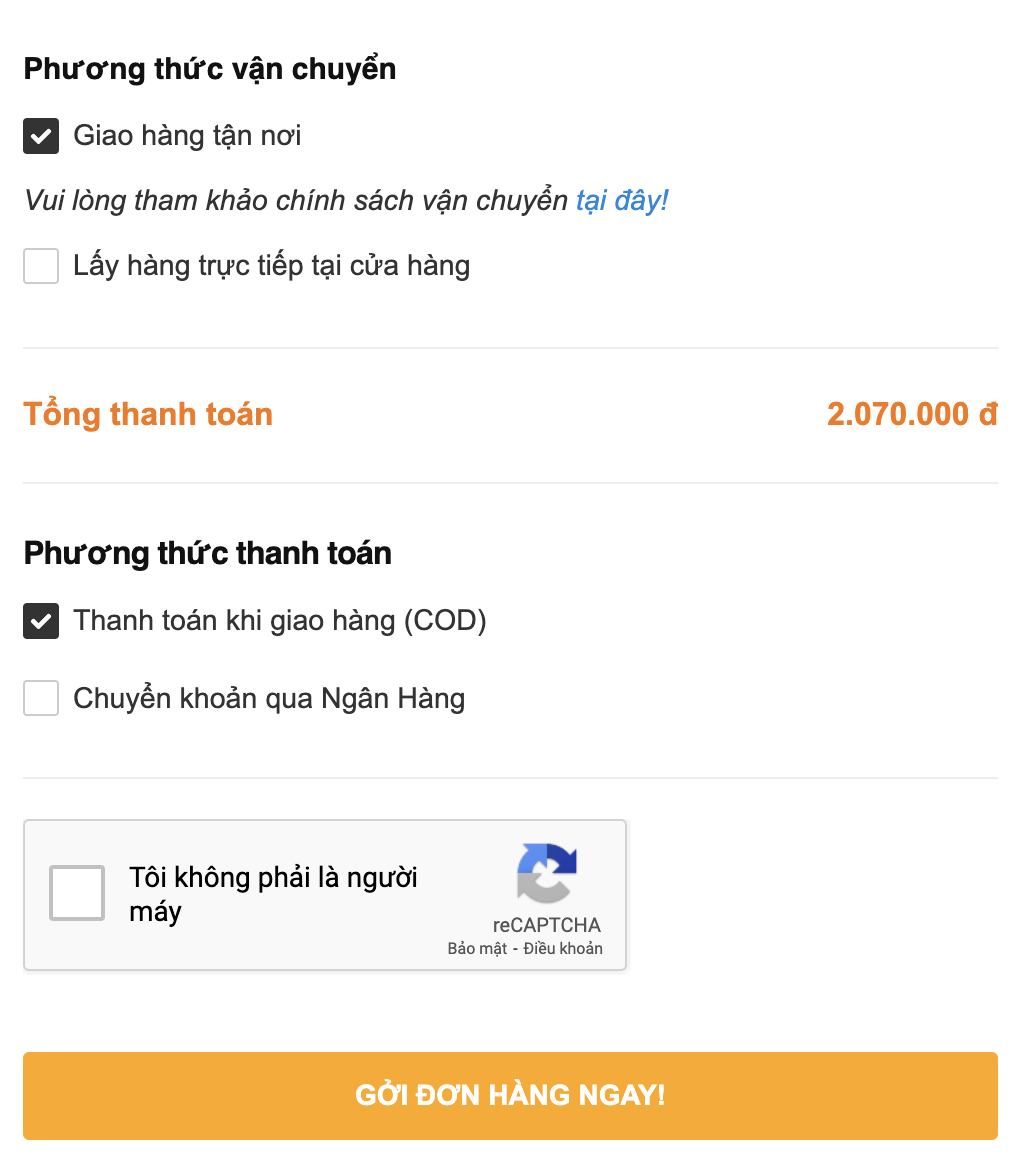Click the 'Giao hàng tận nơi' label text
The width and height of the screenshot is (1032, 1156).
187,136
